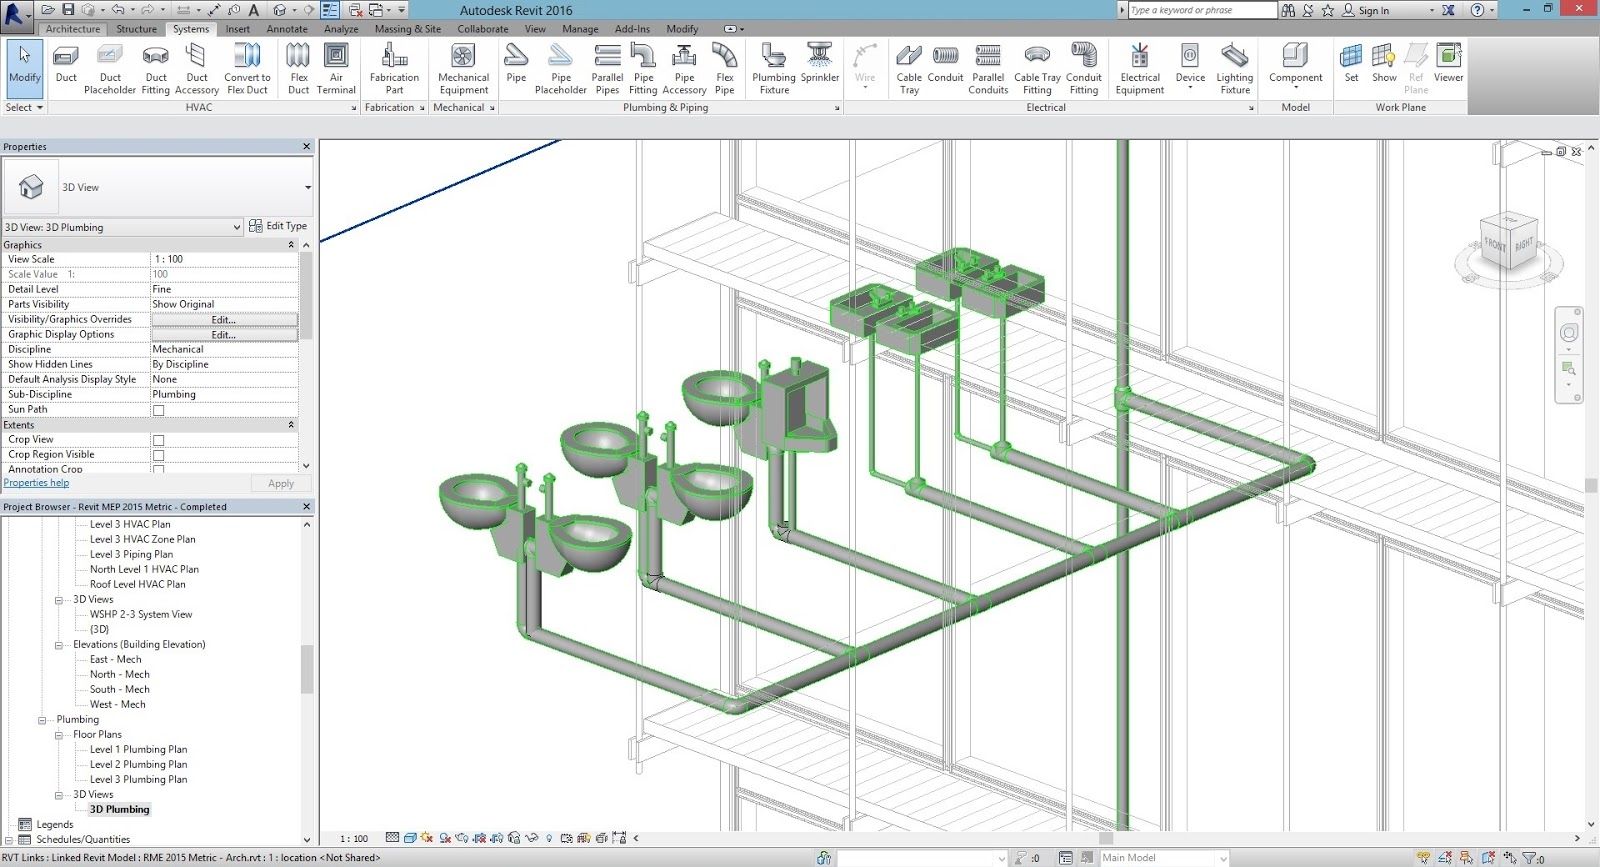The height and width of the screenshot is (867, 1600).
Task: Click Edit for Visibility/Graphics Overrides
Action: pos(224,320)
